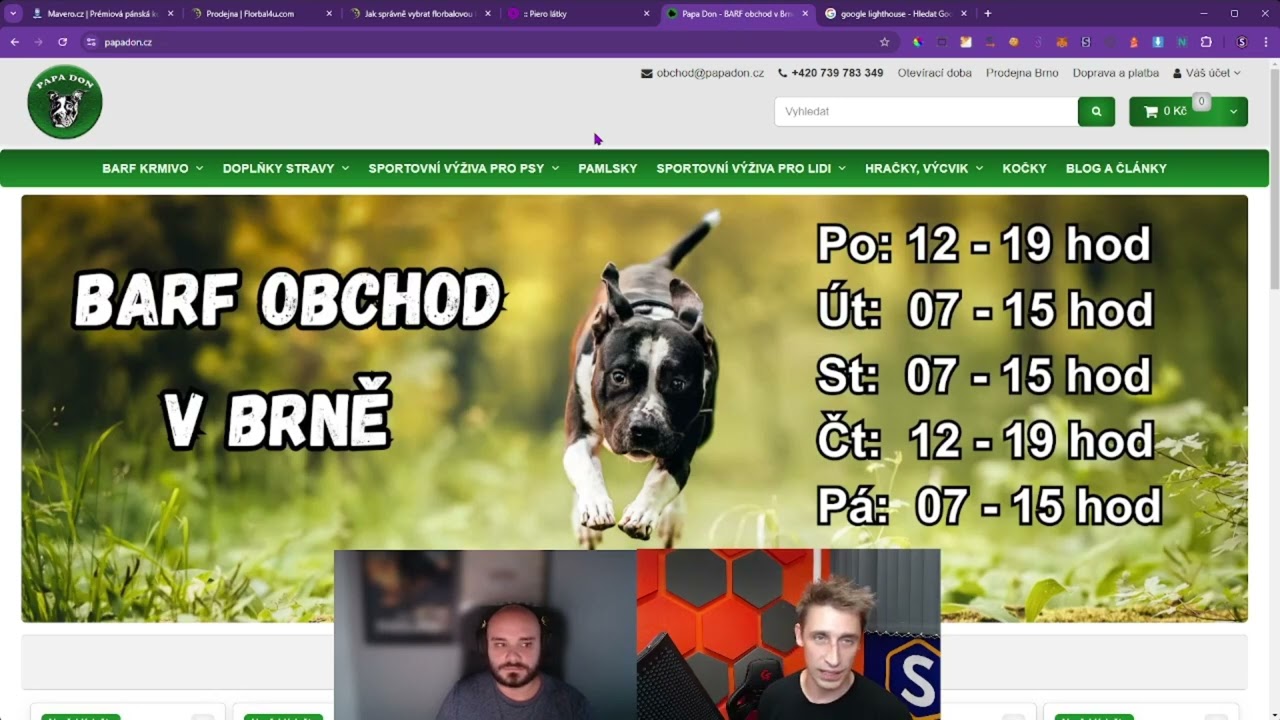Open the Doprava a platba link
The height and width of the screenshot is (720, 1280).
coord(1115,73)
